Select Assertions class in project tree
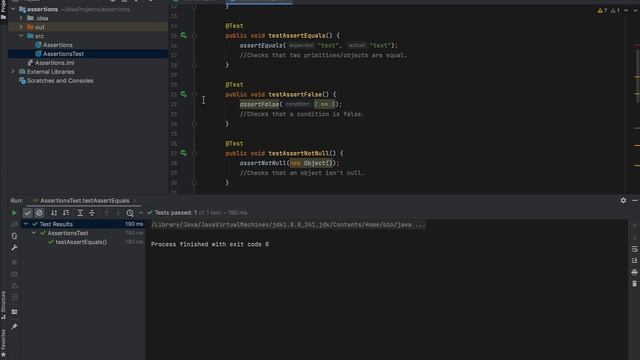 pyautogui.click(x=58, y=45)
